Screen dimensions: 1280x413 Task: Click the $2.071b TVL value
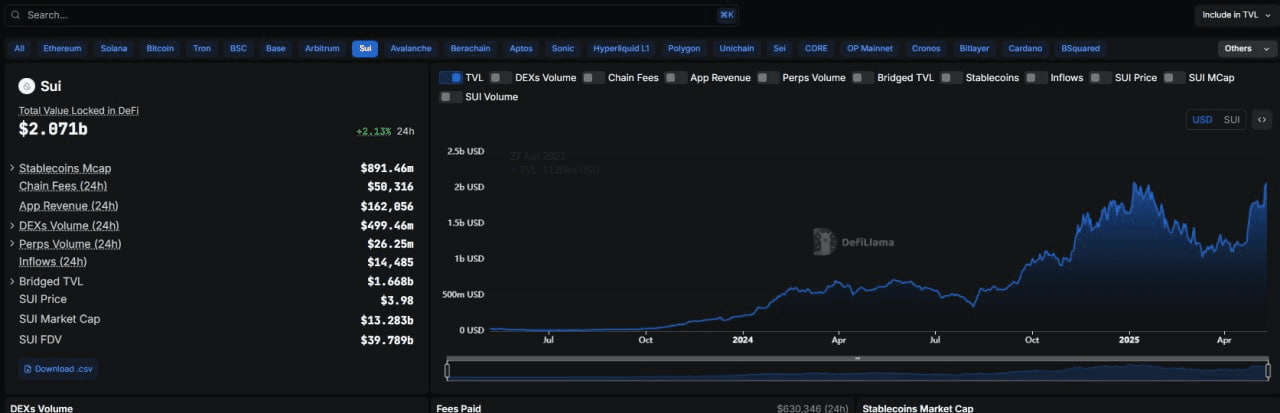point(53,130)
